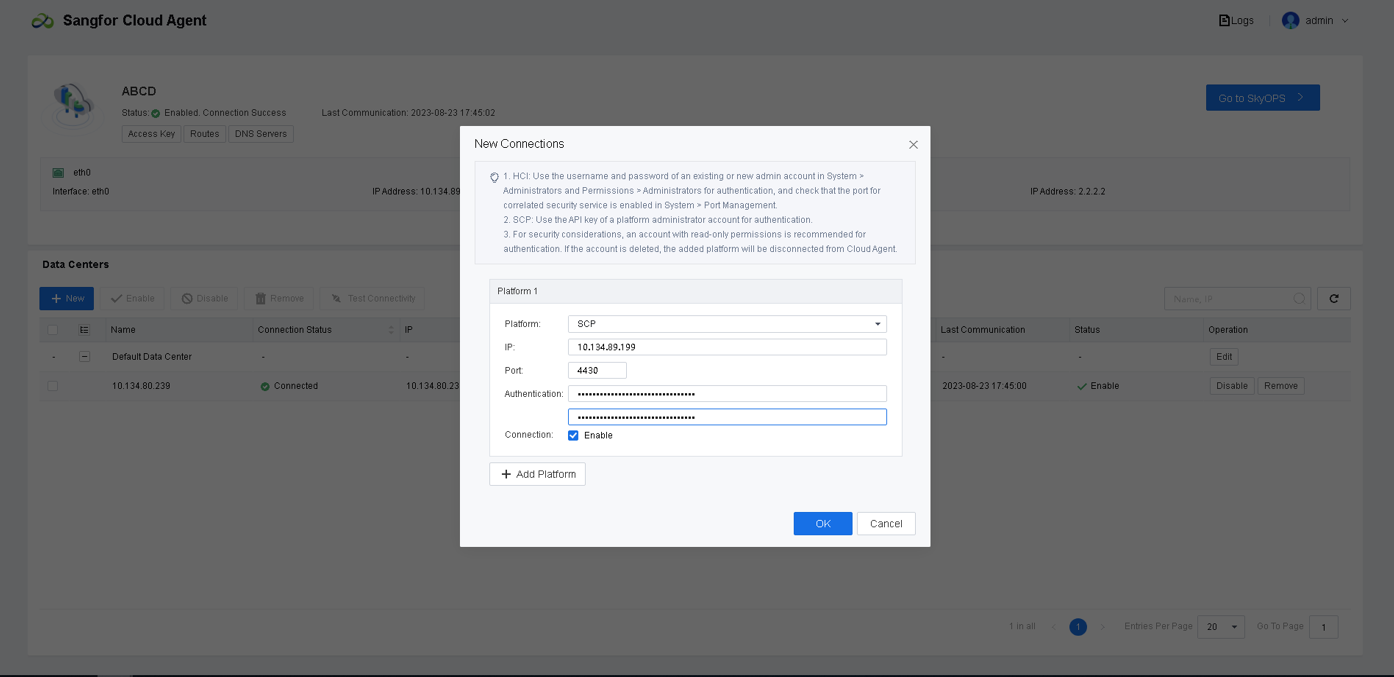Image resolution: width=1394 pixels, height=677 pixels.
Task: Check the checkbox for row 10.134.80.239
Action: 53,385
